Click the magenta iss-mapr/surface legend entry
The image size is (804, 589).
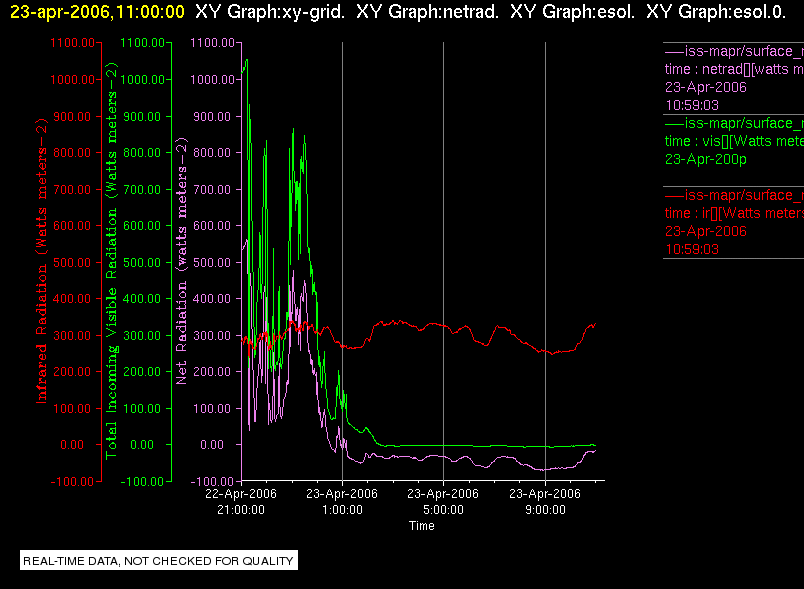734,52
